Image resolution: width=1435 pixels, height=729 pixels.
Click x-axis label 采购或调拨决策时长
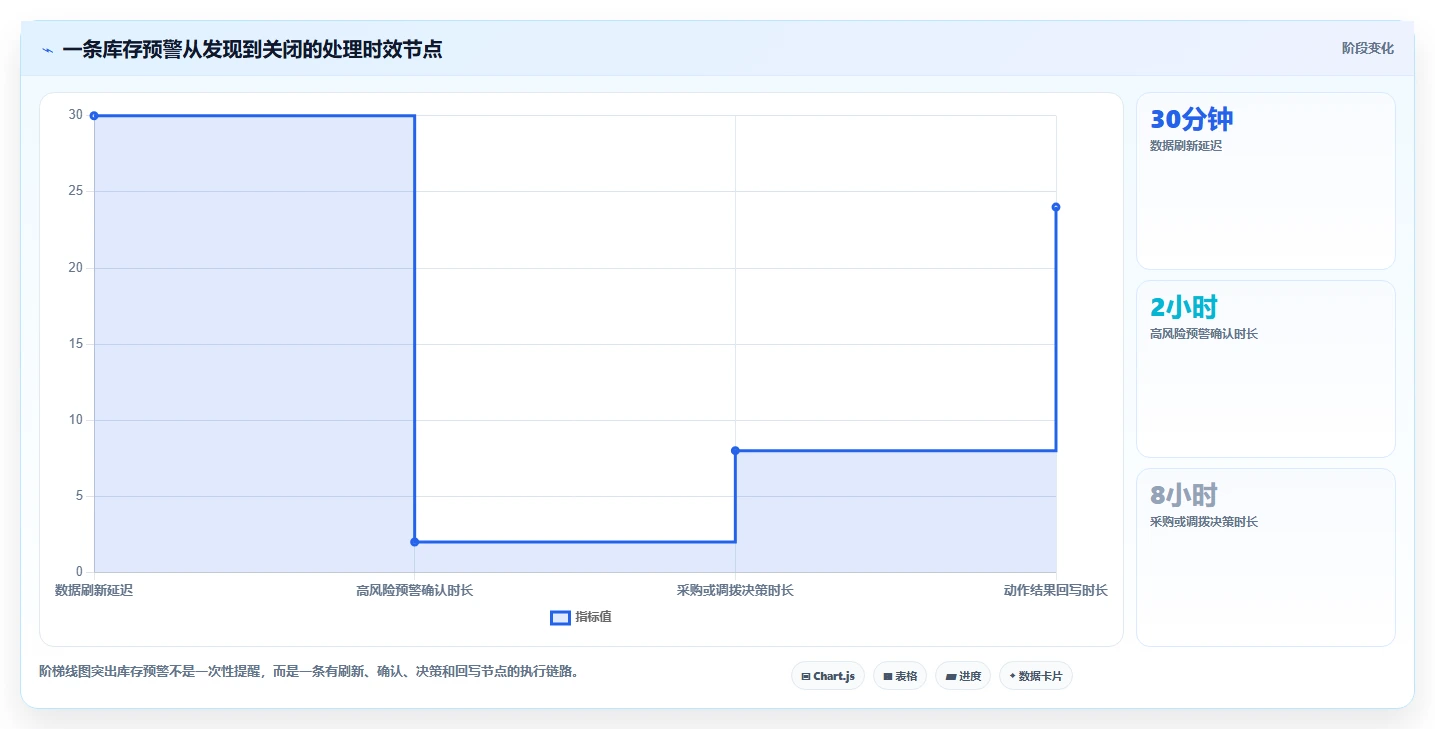(x=735, y=590)
